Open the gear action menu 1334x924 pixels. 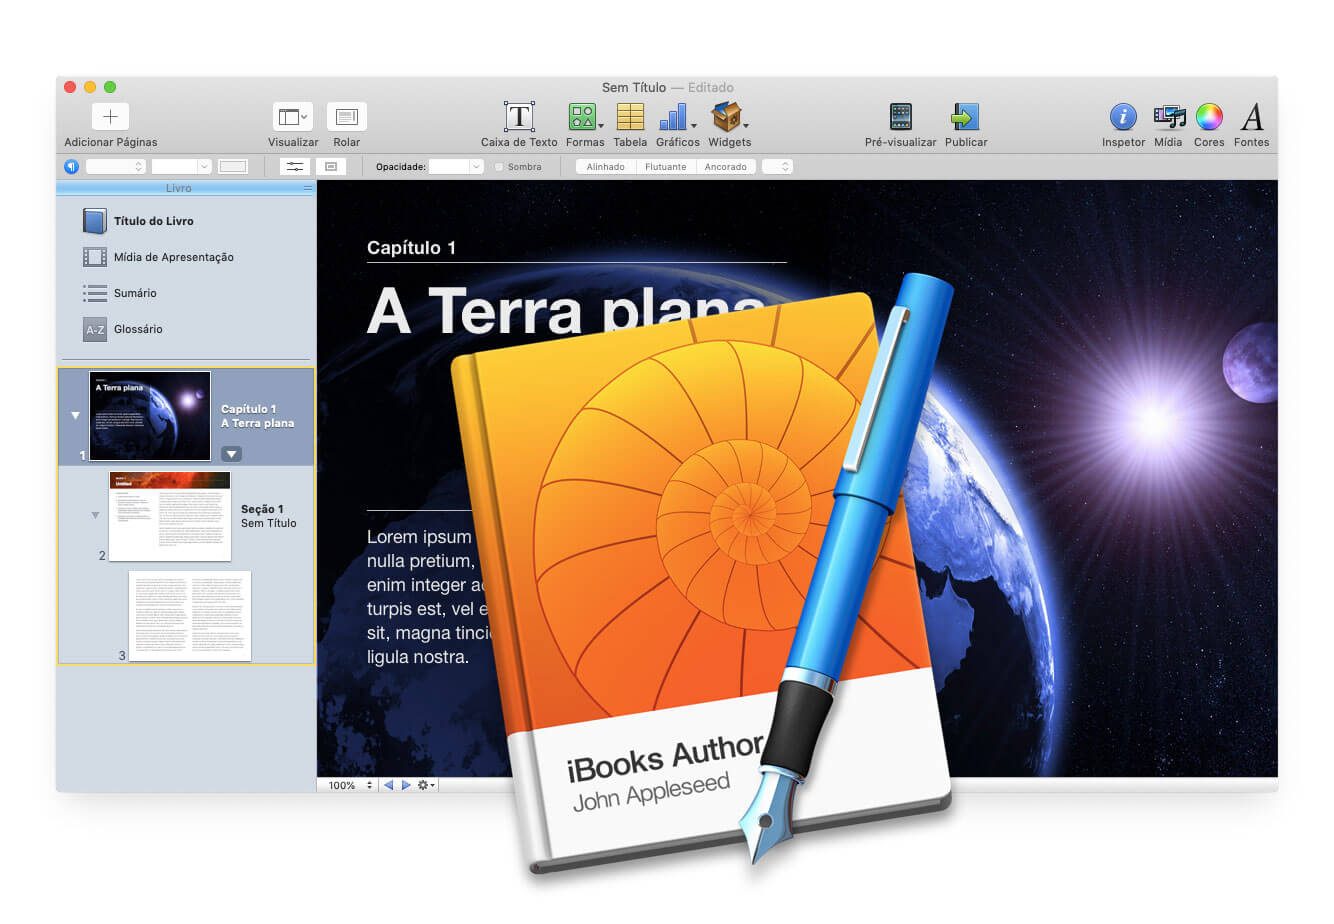[x=426, y=785]
